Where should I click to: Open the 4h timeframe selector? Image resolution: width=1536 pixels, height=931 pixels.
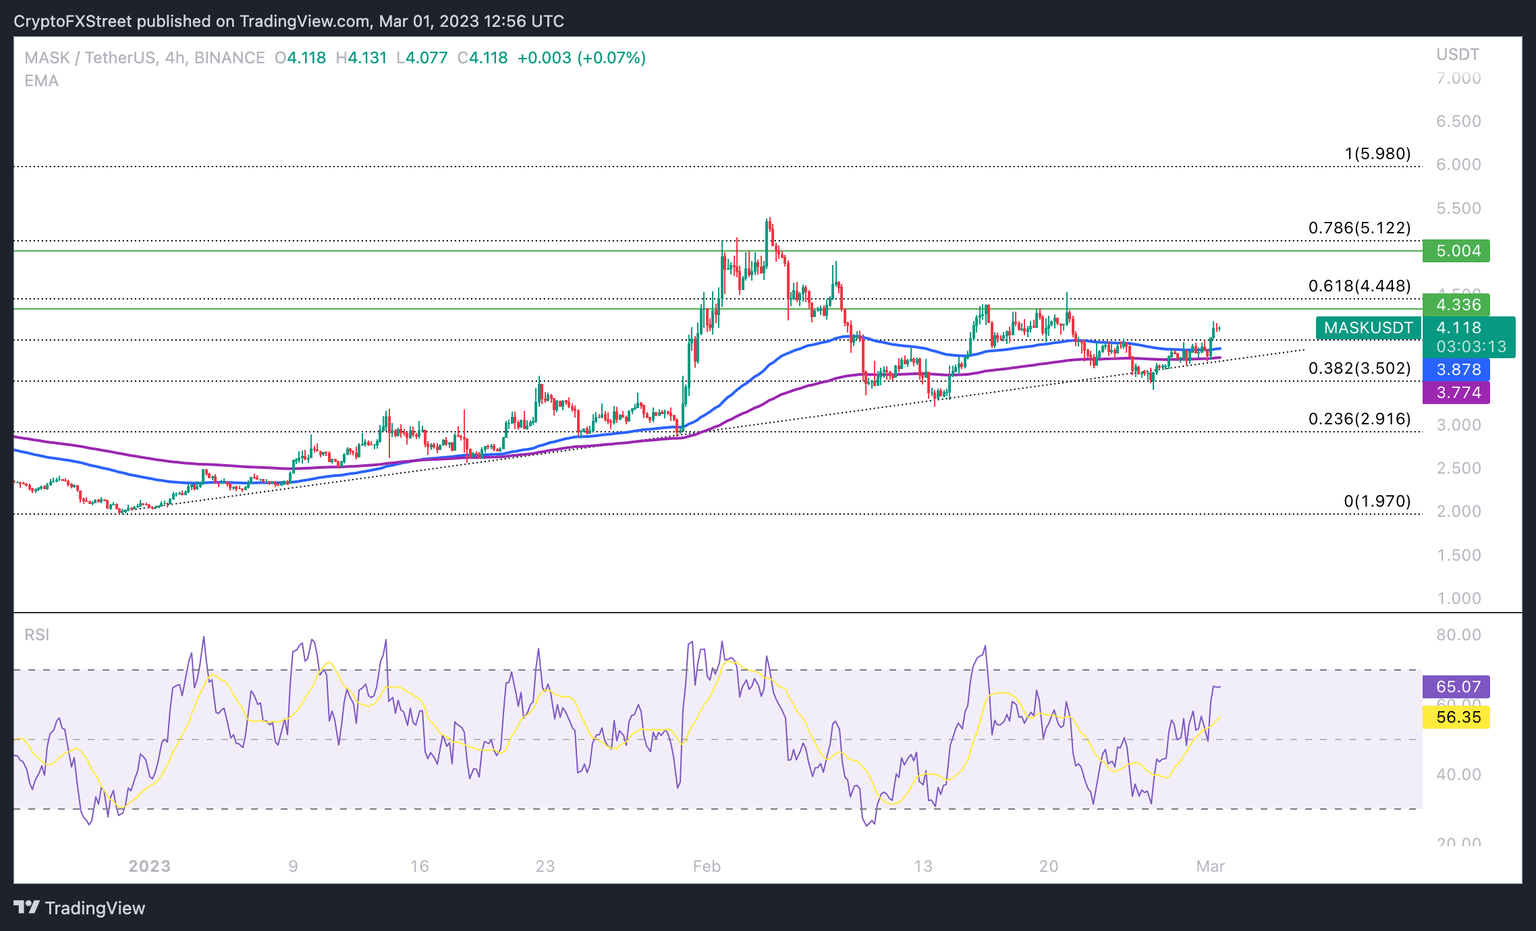[174, 58]
